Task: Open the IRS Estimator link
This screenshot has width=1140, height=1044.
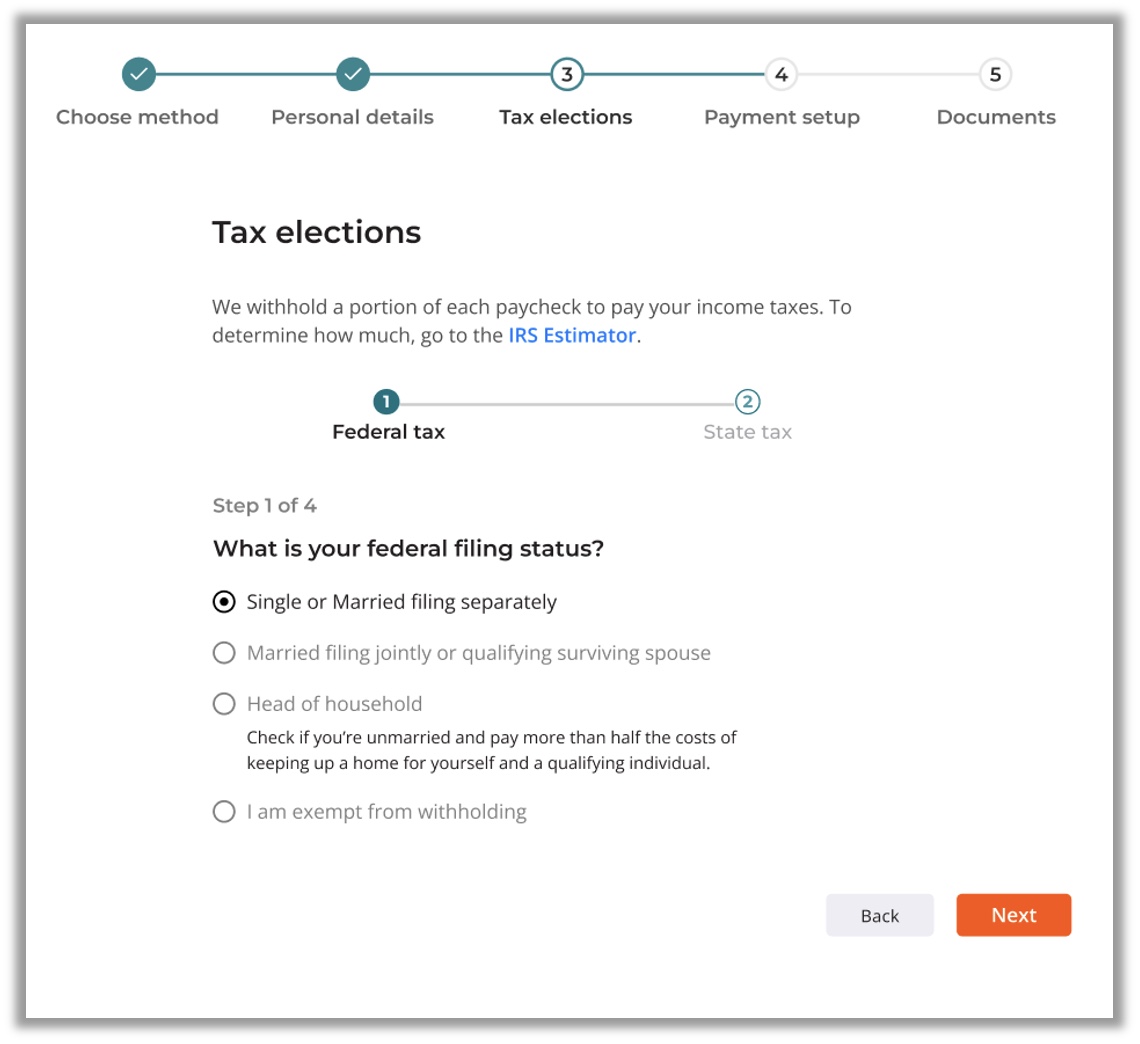Action: (x=572, y=336)
